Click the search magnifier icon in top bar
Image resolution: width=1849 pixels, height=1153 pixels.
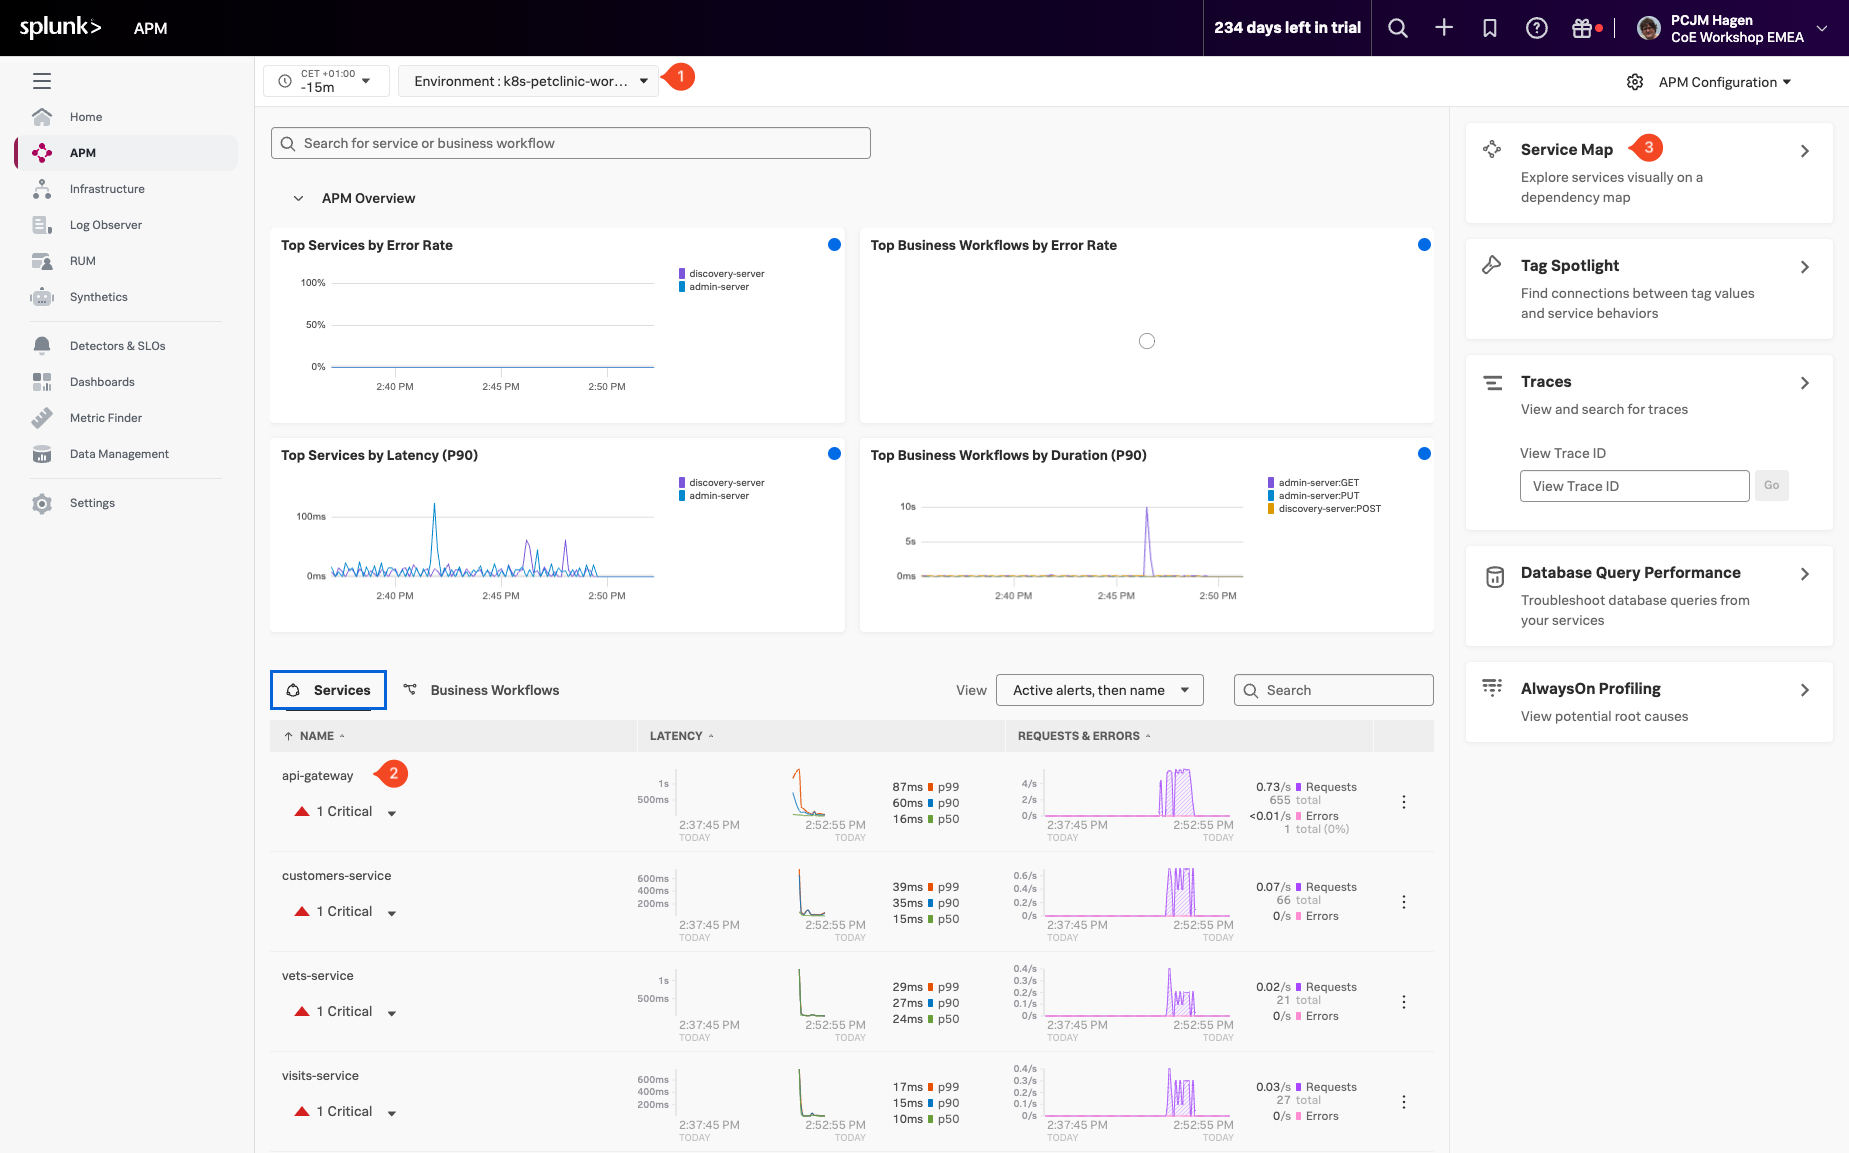1397,28
